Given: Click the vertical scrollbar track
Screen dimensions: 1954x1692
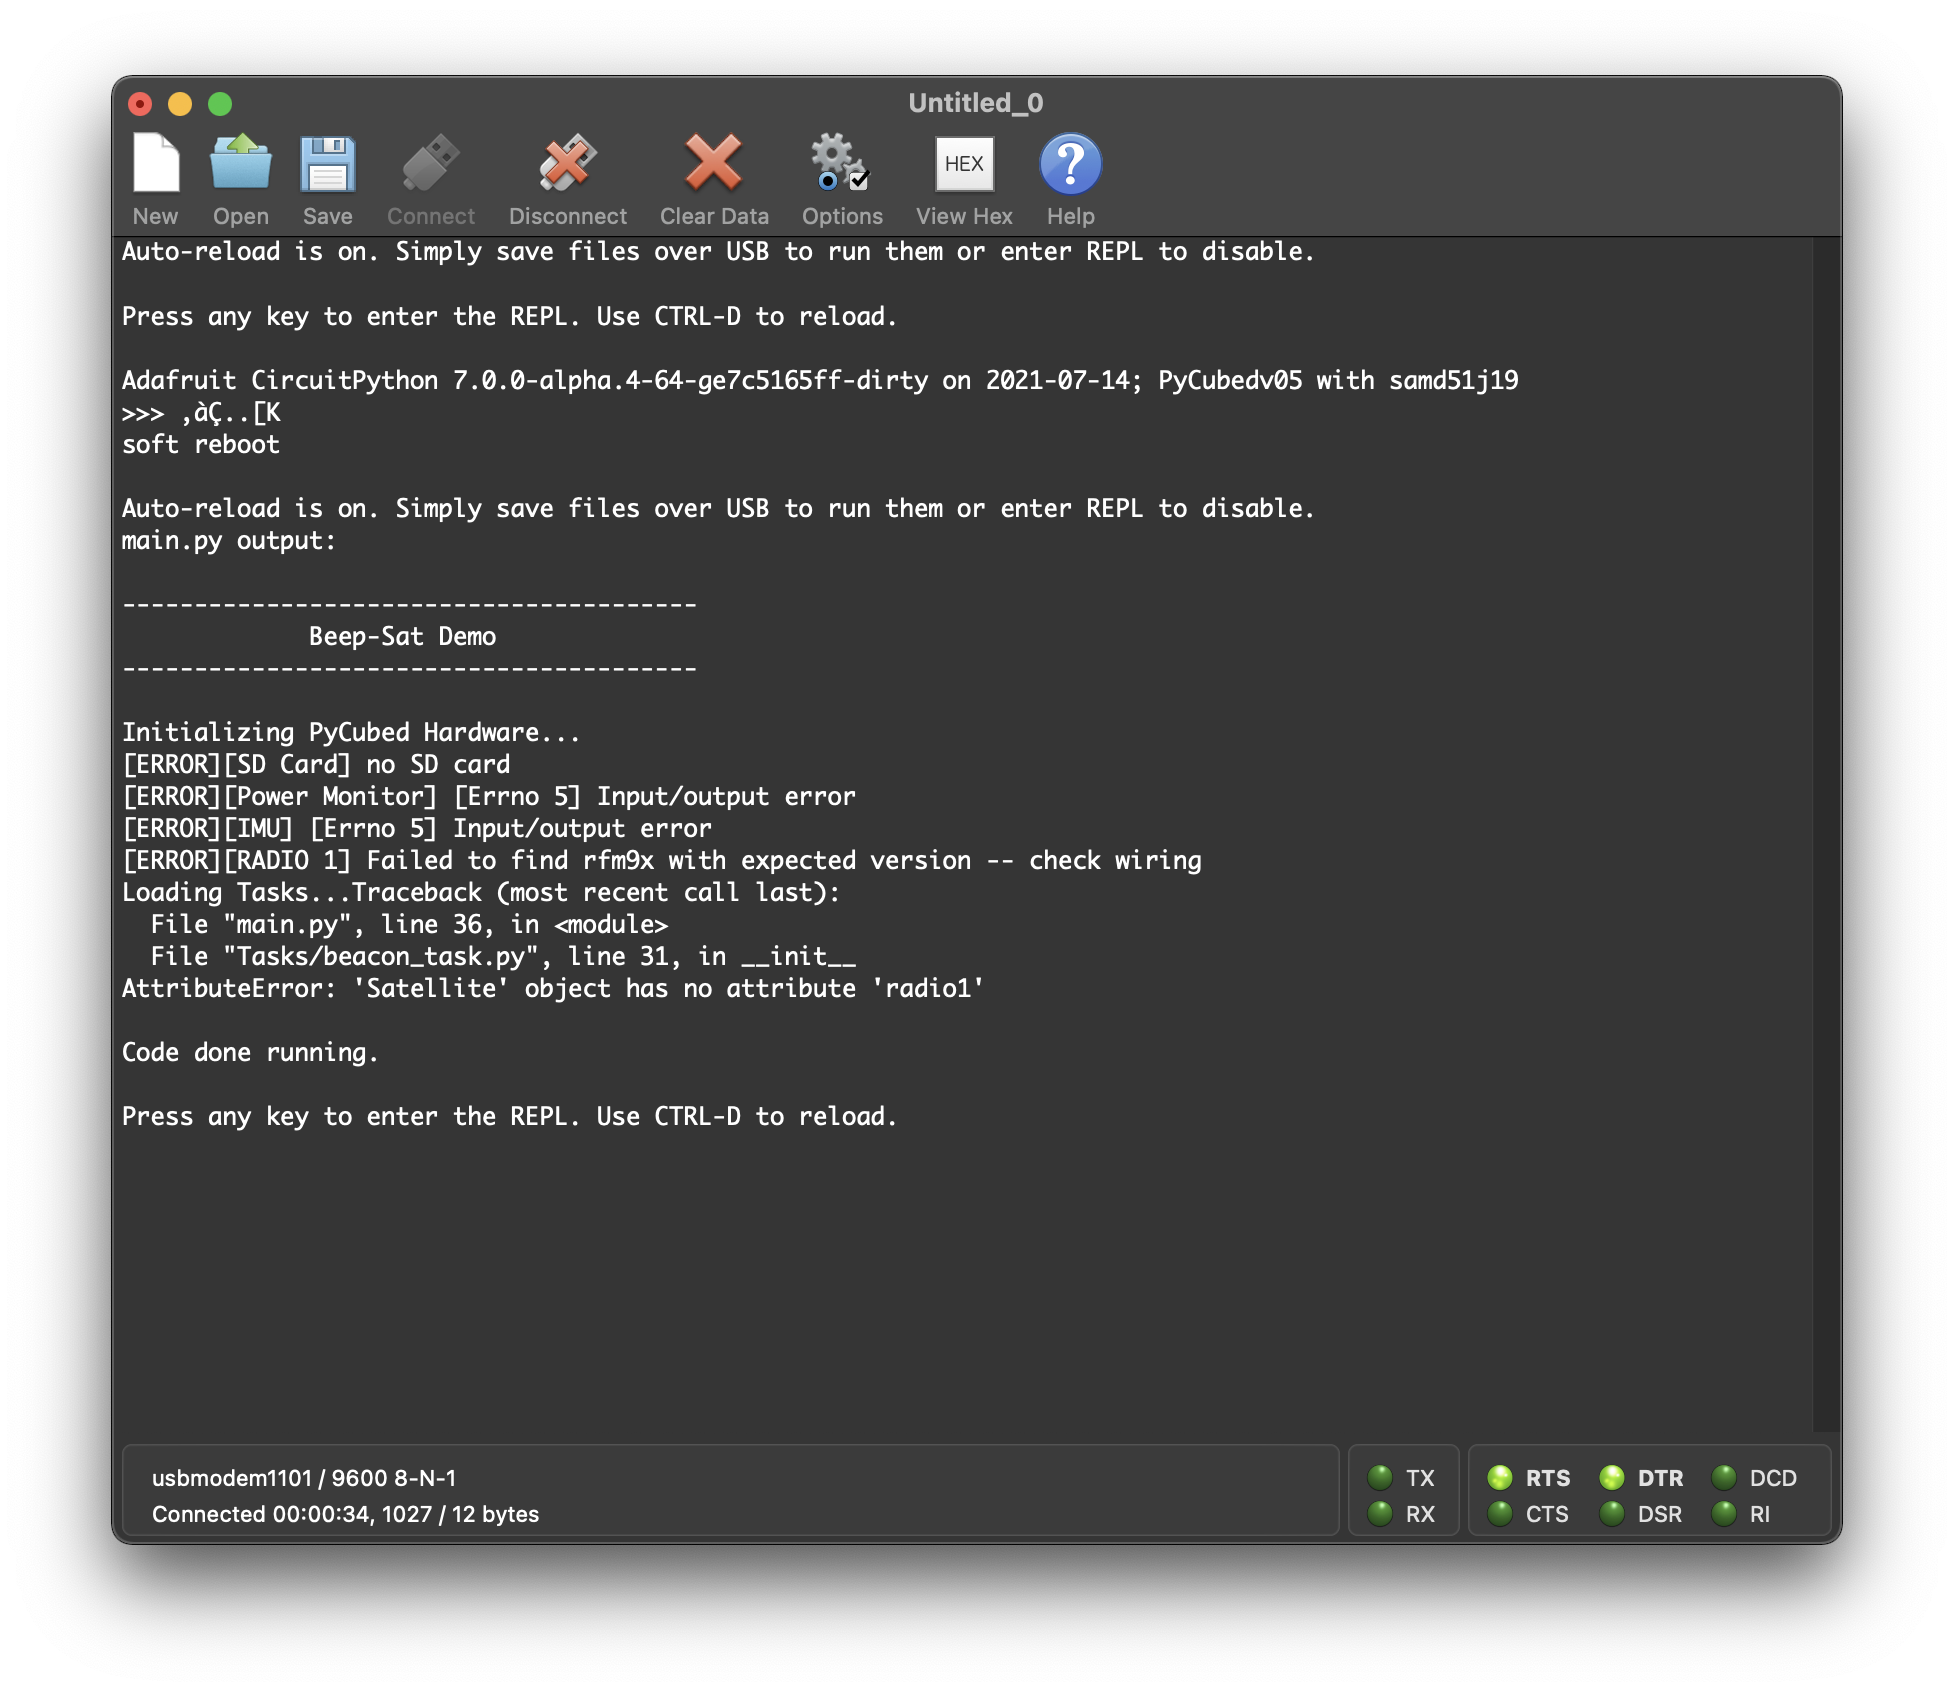Looking at the screenshot, I should pyautogui.click(x=1826, y=830).
